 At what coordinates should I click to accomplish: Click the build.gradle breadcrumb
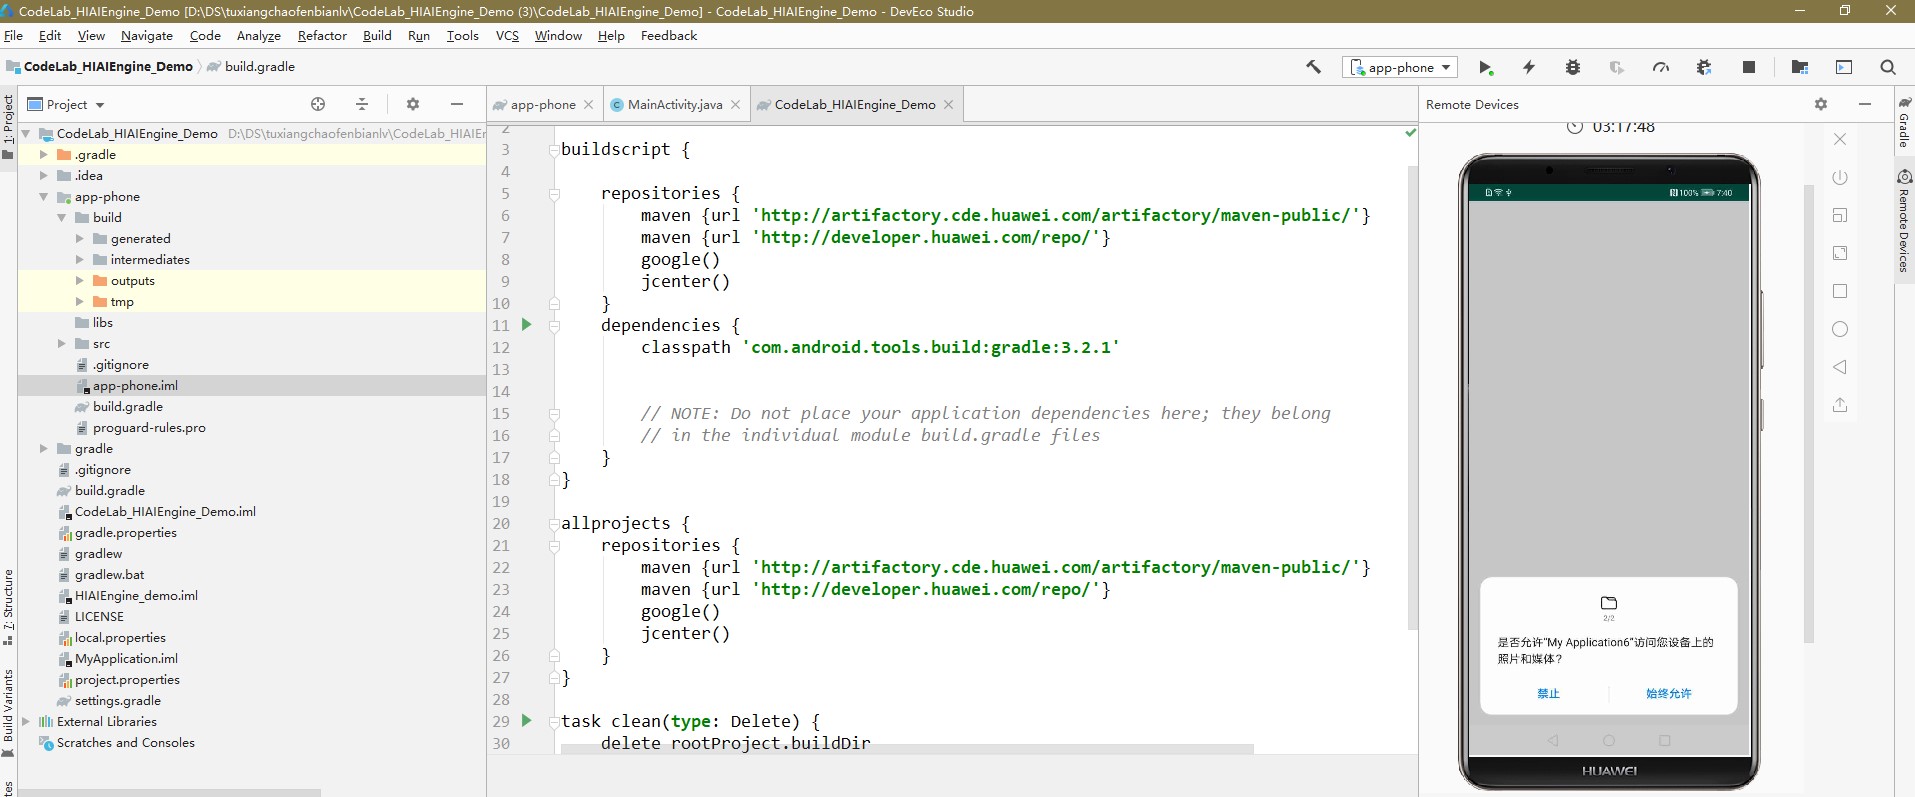[x=251, y=67]
